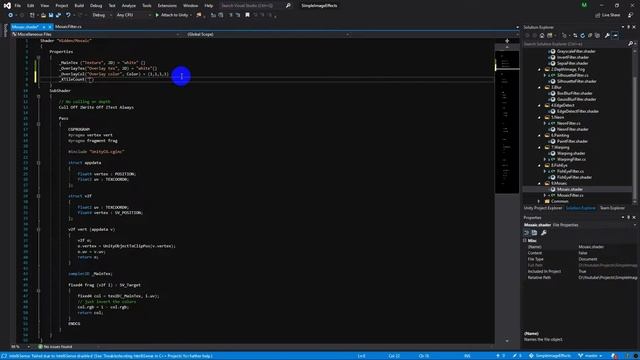This screenshot has width=640, height=360.
Task: Click the bookmark toolbar icon
Action: click(x=247, y=15)
